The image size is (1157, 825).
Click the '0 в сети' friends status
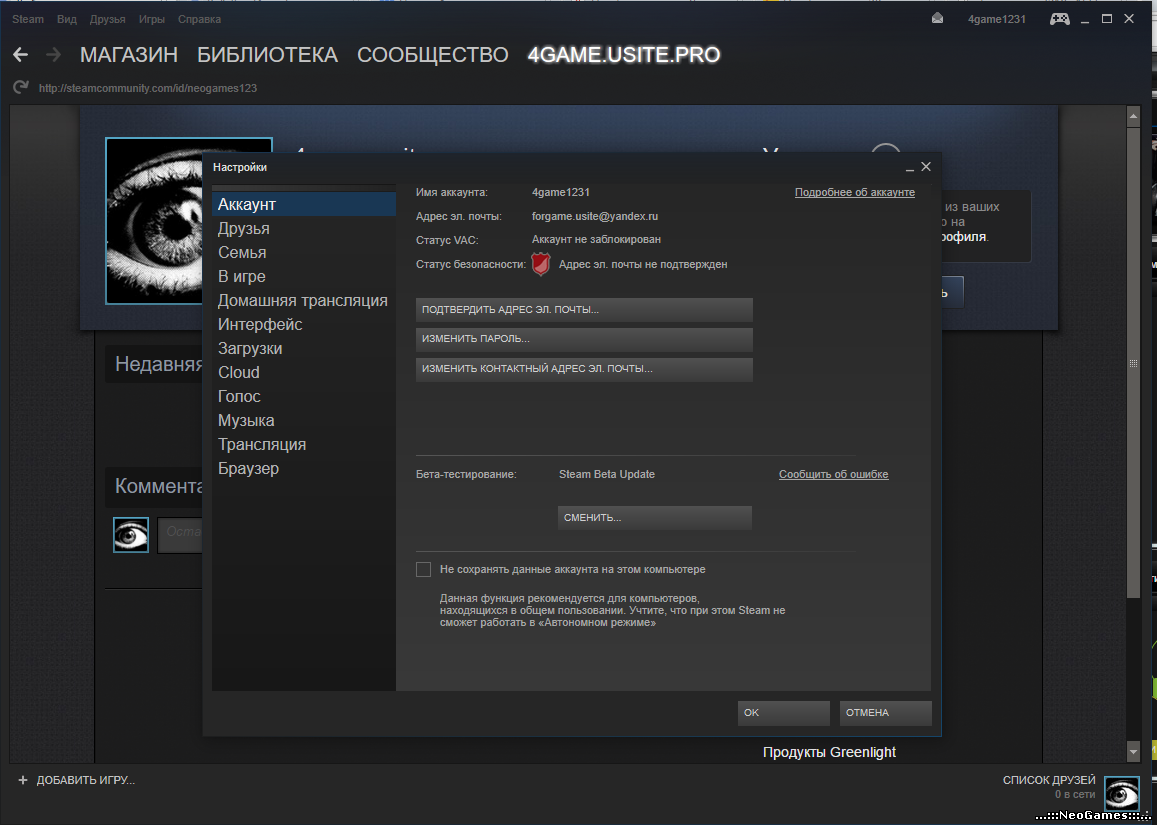1075,795
